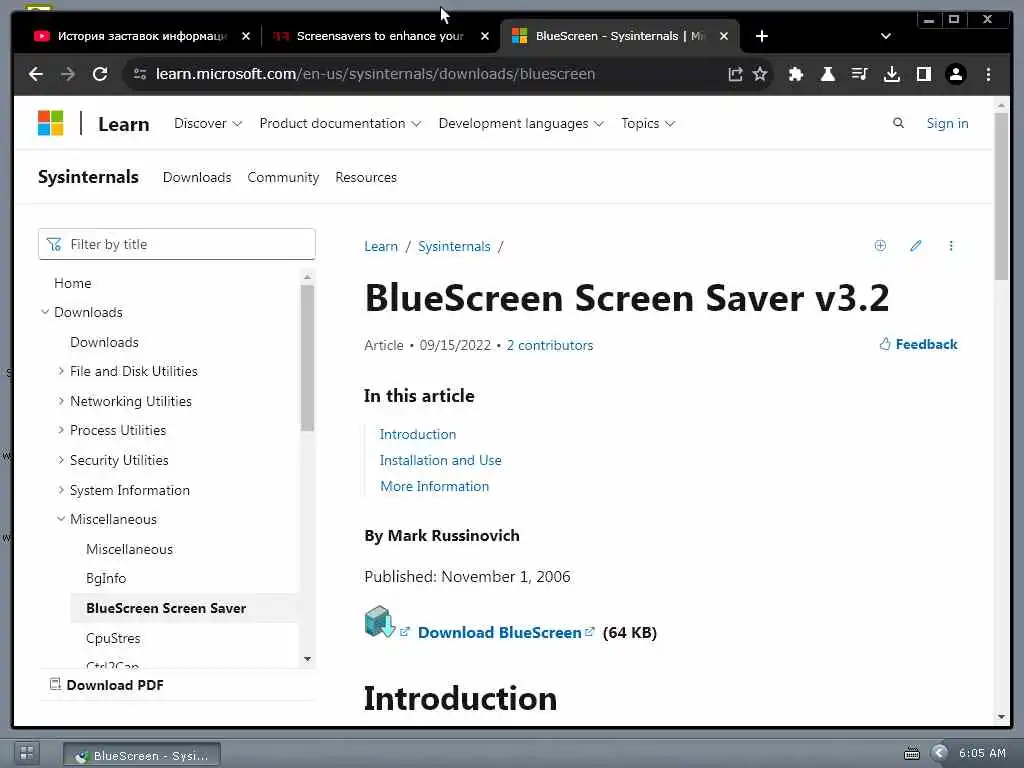Open the taskbar start menu button

[x=26, y=752]
